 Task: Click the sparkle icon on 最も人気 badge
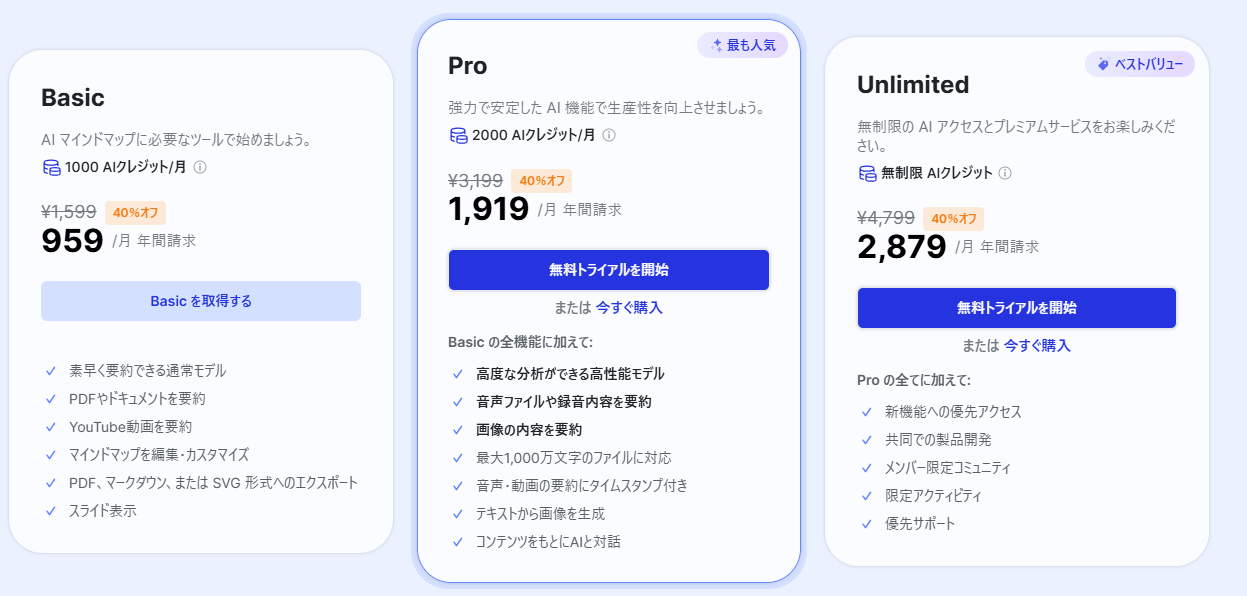click(x=716, y=45)
